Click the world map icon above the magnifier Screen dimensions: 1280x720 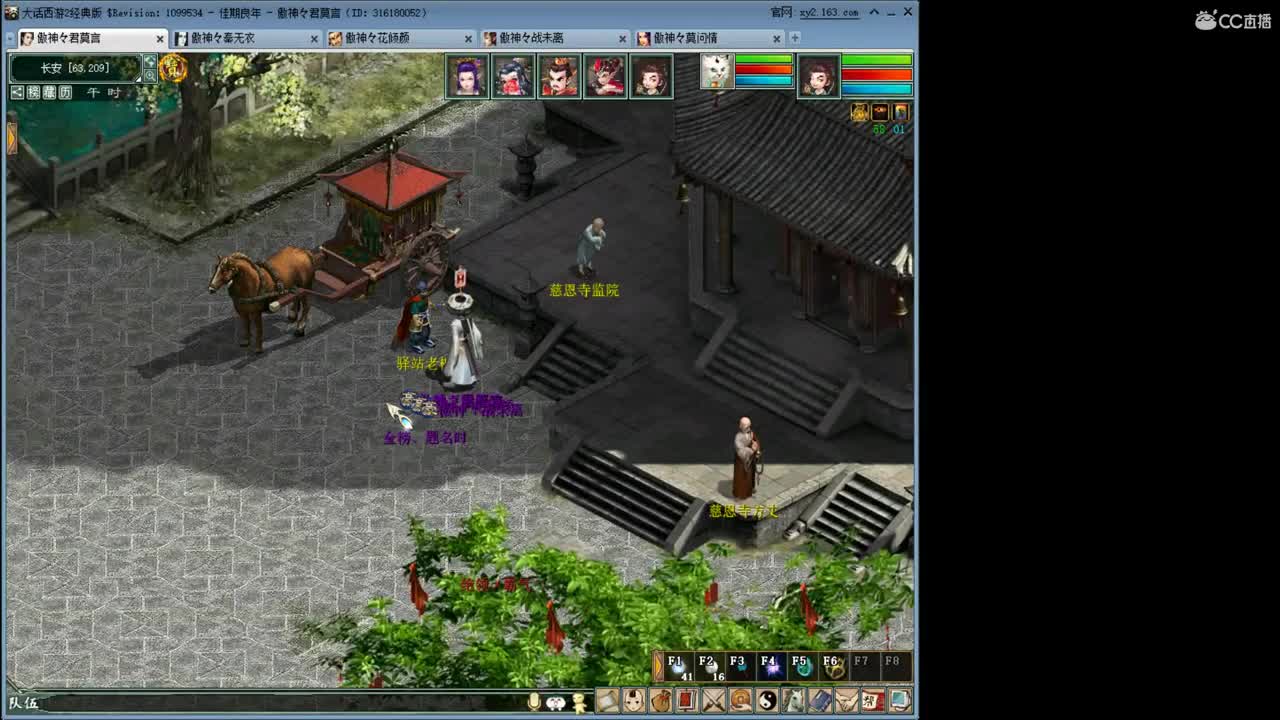[x=150, y=62]
